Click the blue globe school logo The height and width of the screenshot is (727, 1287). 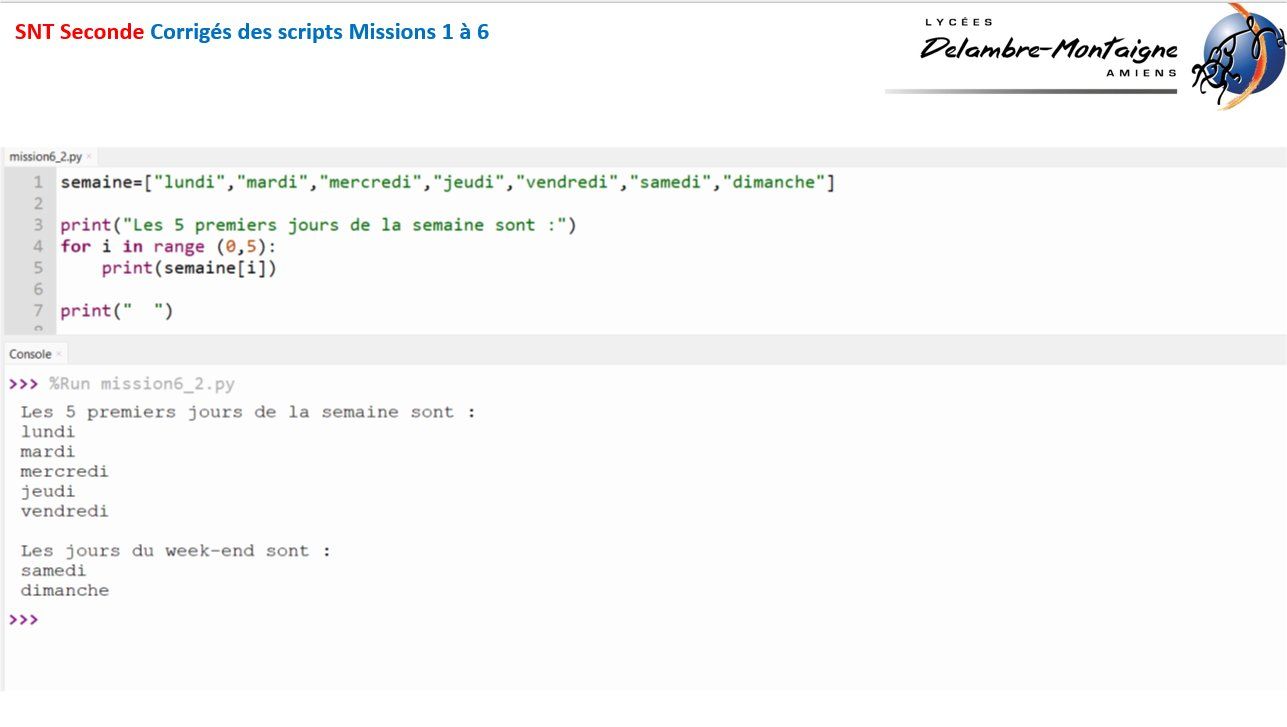pyautogui.click(x=1236, y=55)
